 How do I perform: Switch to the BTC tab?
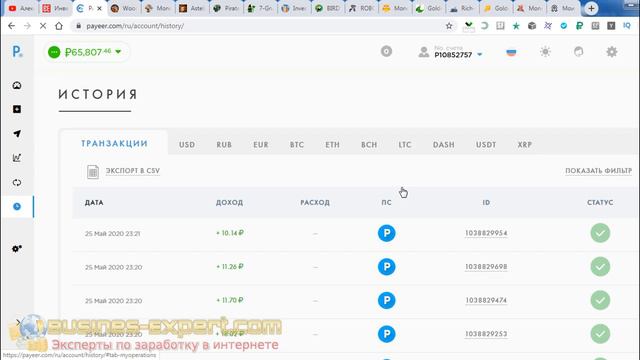pyautogui.click(x=297, y=144)
